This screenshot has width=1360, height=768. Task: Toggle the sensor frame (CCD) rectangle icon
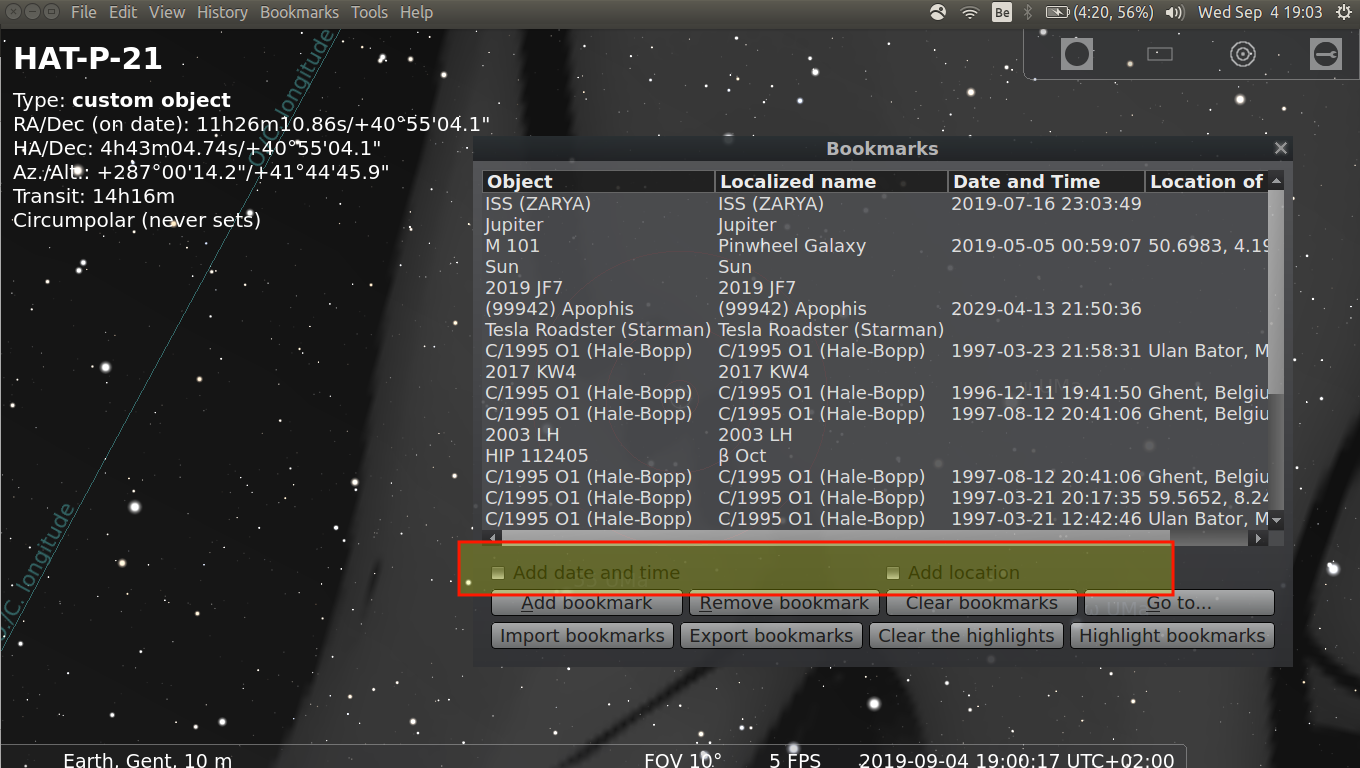[1160, 54]
